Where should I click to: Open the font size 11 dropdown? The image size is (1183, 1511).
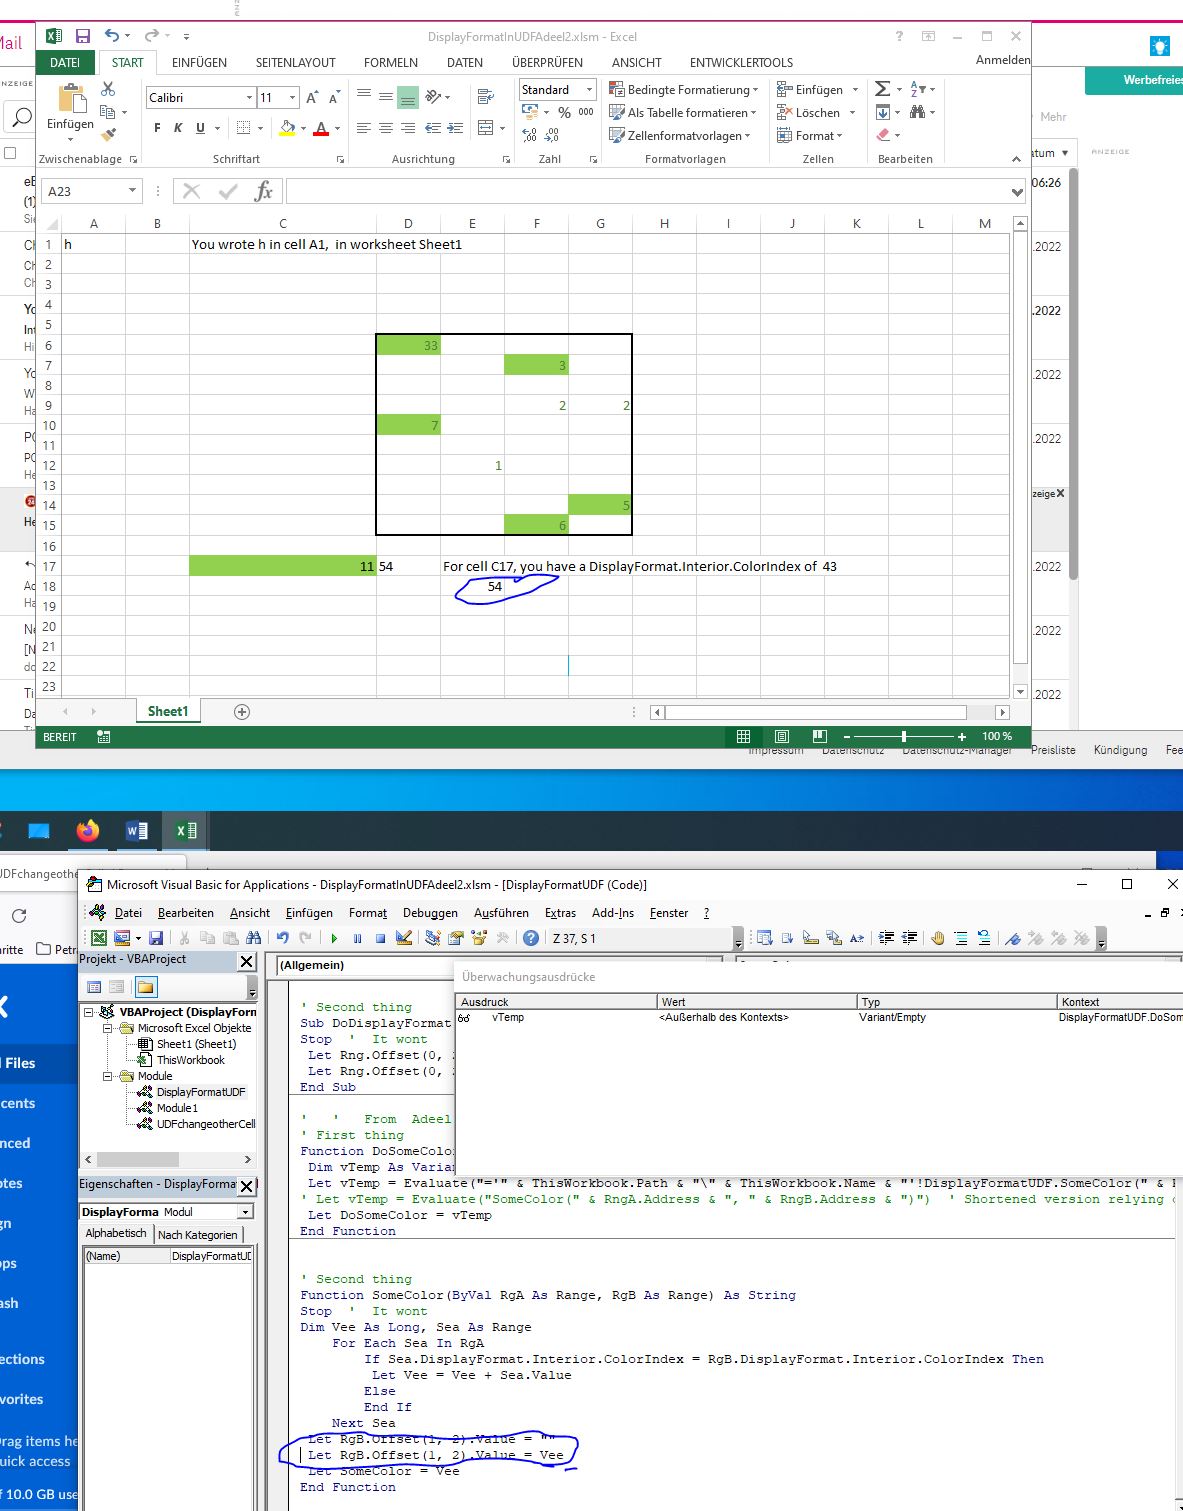pyautogui.click(x=292, y=97)
